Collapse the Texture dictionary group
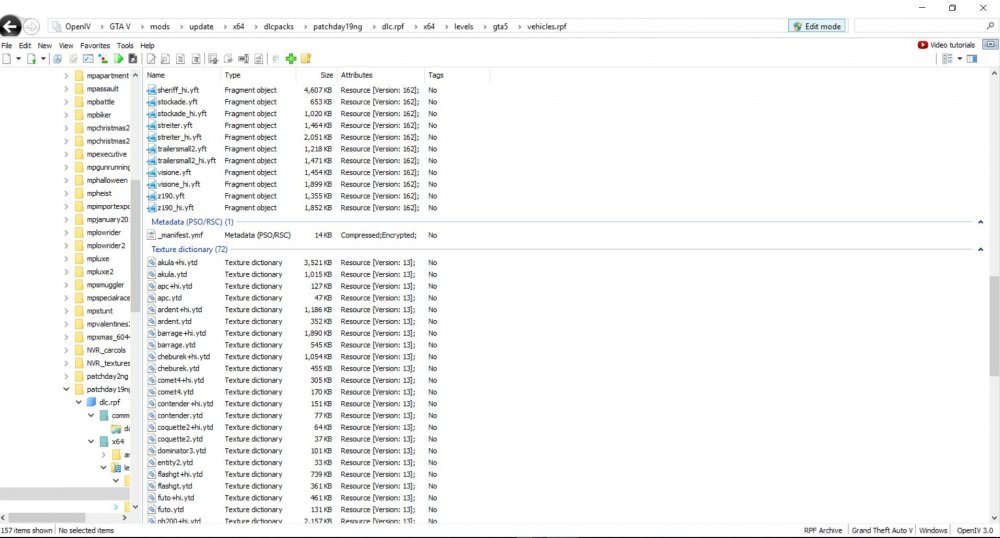1000x538 pixels. click(x=980, y=250)
